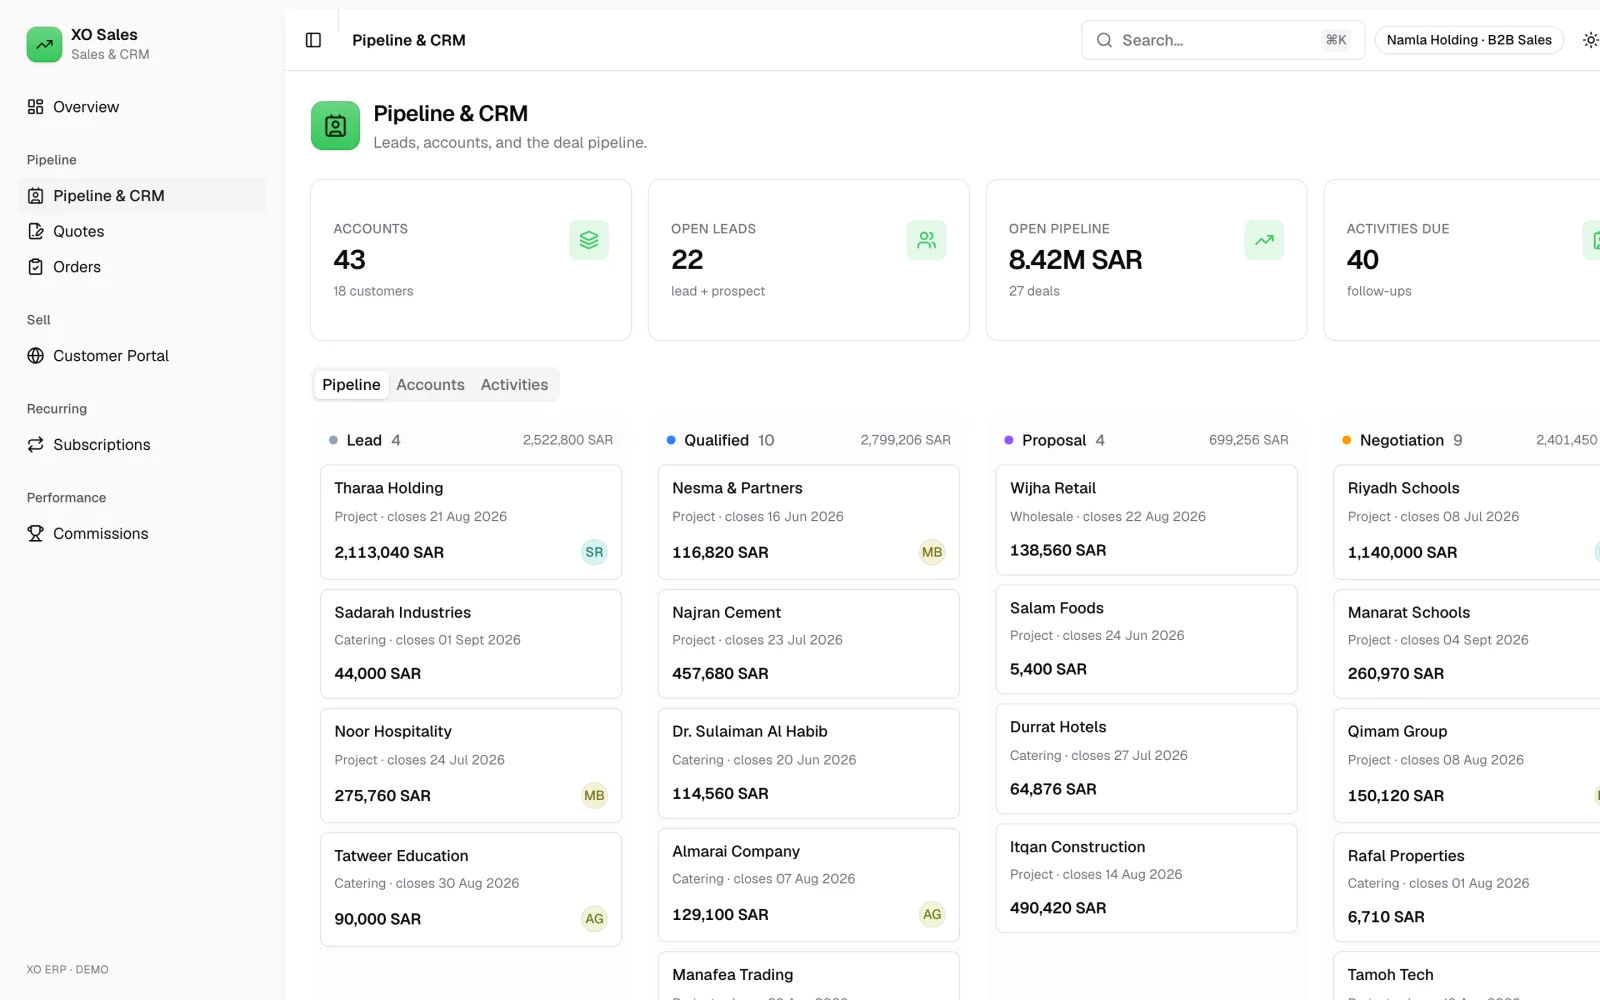Screen dimensions: 1600x1000
Task: Click the Customer Portal globe icon
Action: pos(35,356)
